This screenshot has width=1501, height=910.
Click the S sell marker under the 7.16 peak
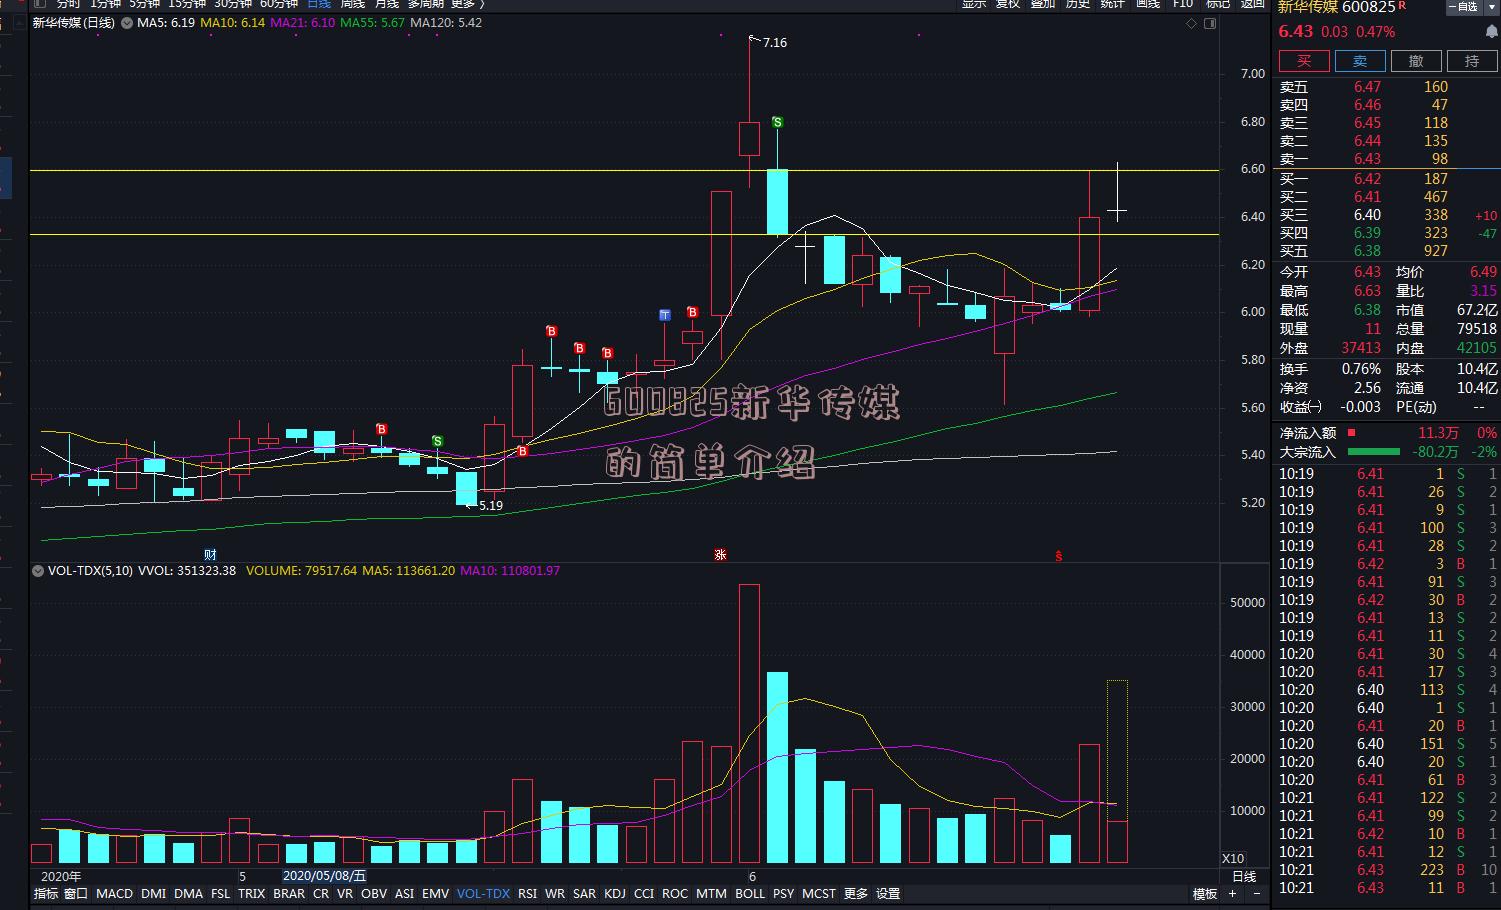777,122
